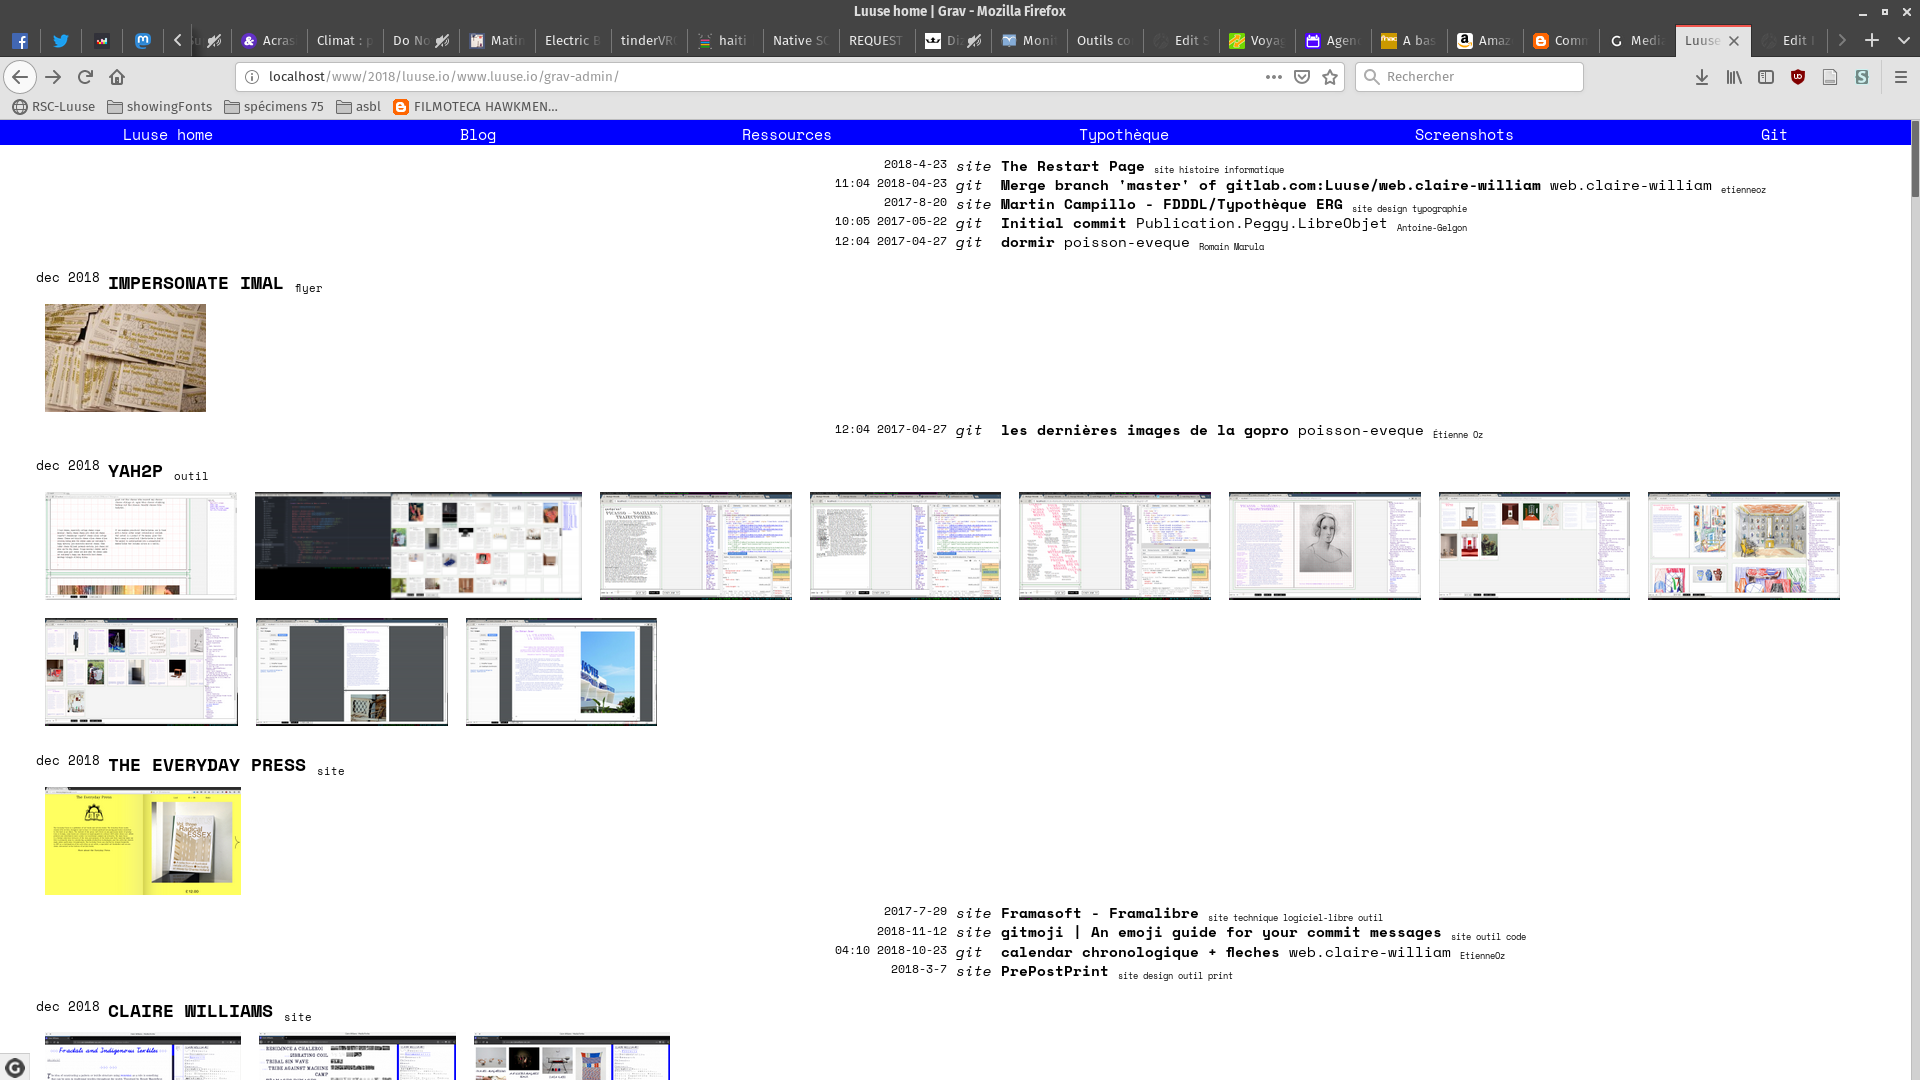Open the Impersonate Imal flyer thumbnail
This screenshot has height=1080, width=1920.
tap(125, 358)
